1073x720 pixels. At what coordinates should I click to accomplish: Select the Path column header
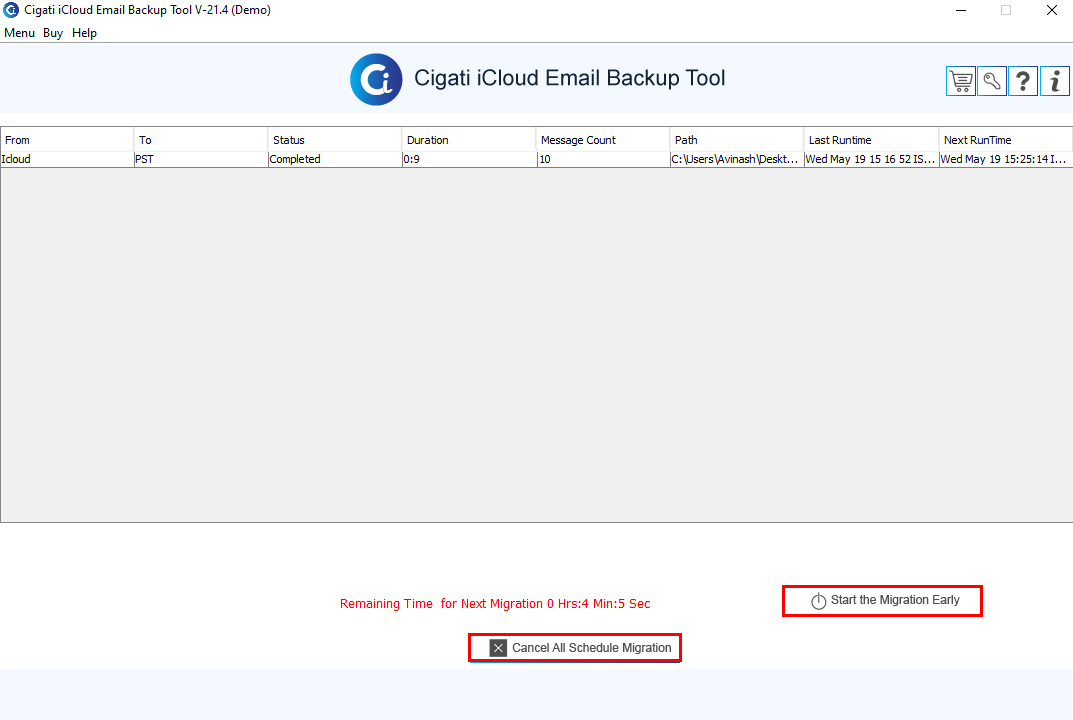(x=737, y=140)
